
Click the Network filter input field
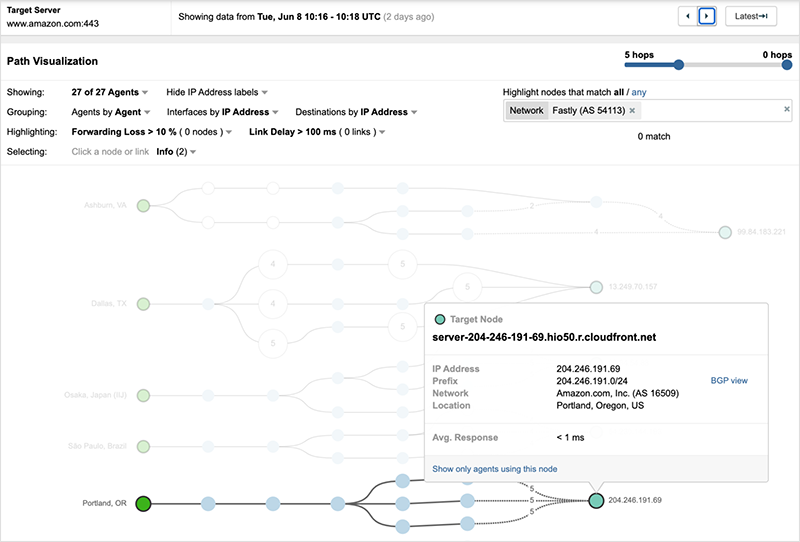(x=710, y=111)
